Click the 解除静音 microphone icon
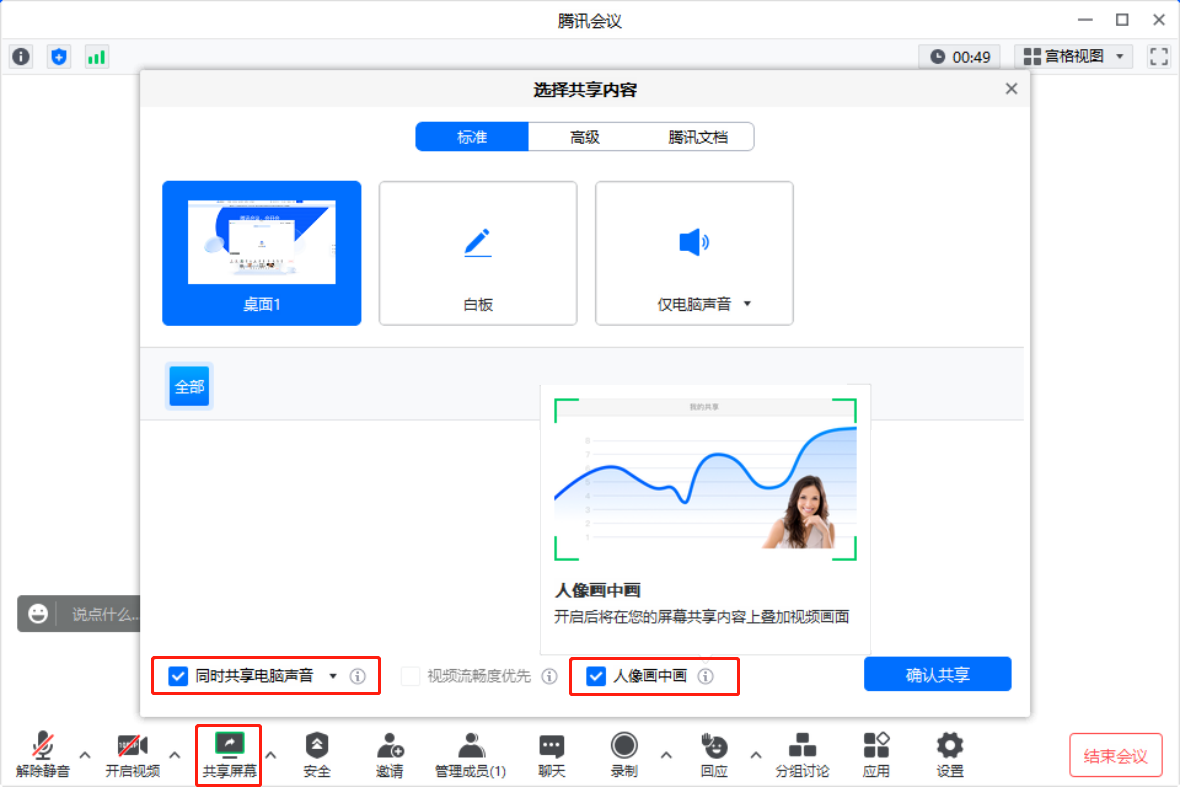 pos(43,754)
